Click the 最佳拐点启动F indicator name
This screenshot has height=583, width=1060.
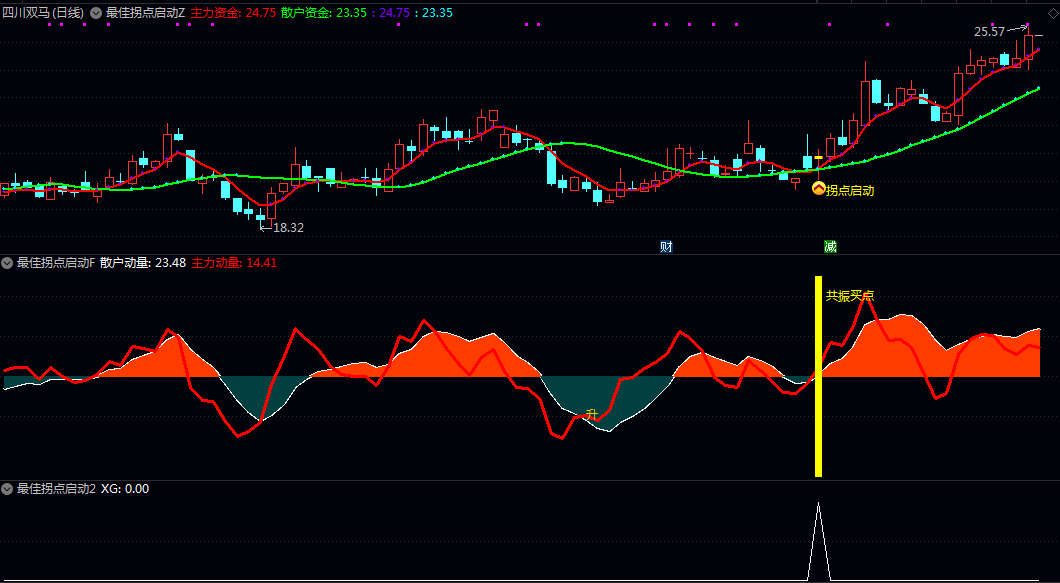pos(55,262)
